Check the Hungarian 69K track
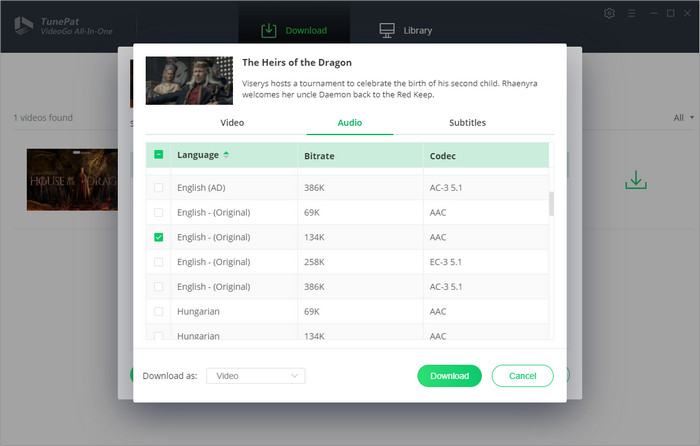The image size is (700, 446). pos(158,312)
